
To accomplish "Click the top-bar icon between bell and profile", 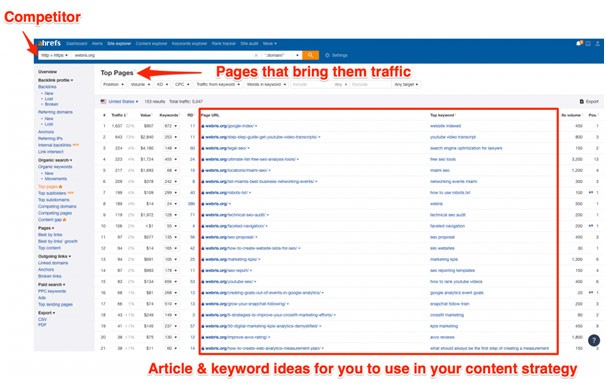I will [588, 43].
